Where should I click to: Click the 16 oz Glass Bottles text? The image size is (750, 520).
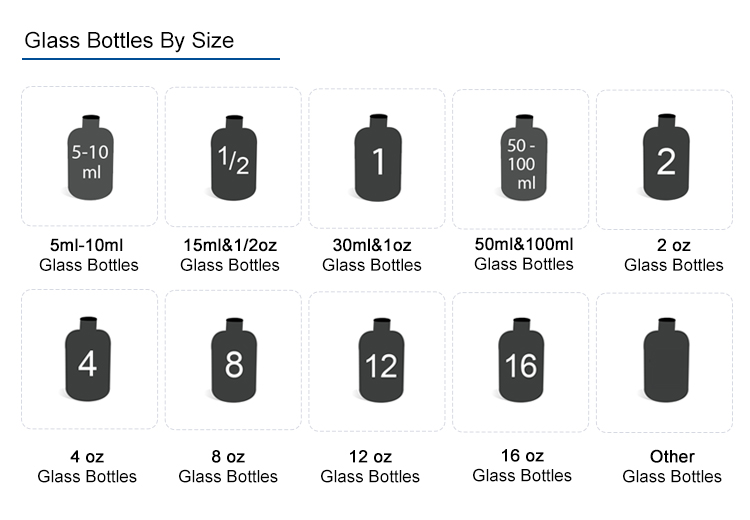tap(522, 465)
